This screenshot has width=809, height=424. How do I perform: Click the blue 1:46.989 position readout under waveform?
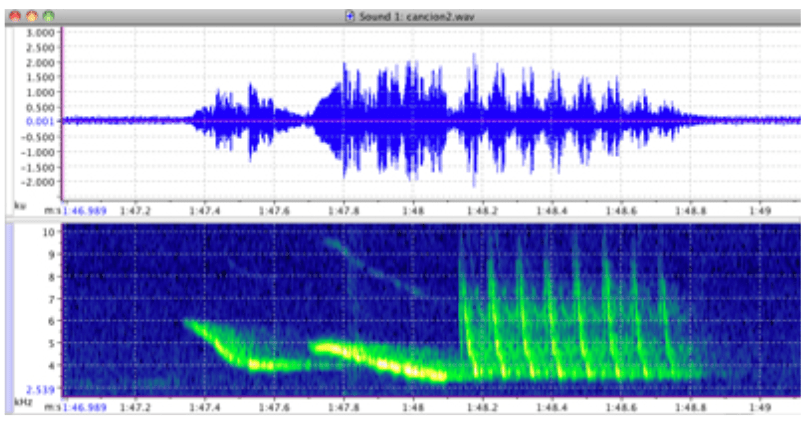(x=86, y=211)
